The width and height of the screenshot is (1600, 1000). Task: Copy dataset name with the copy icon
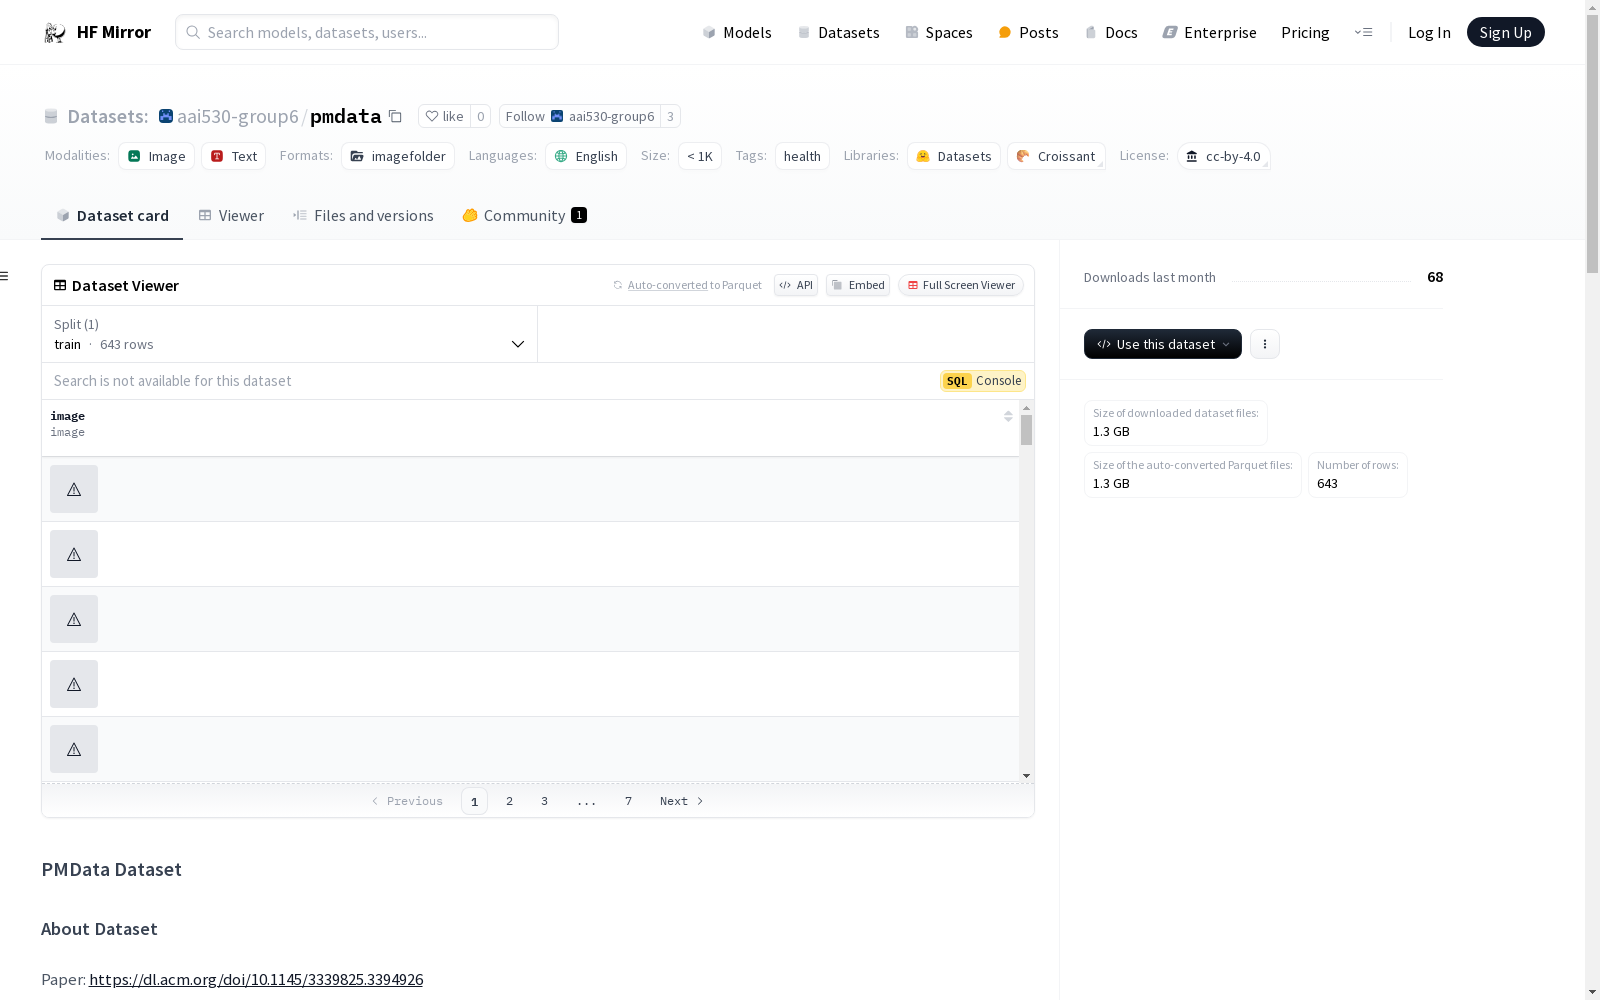(395, 116)
